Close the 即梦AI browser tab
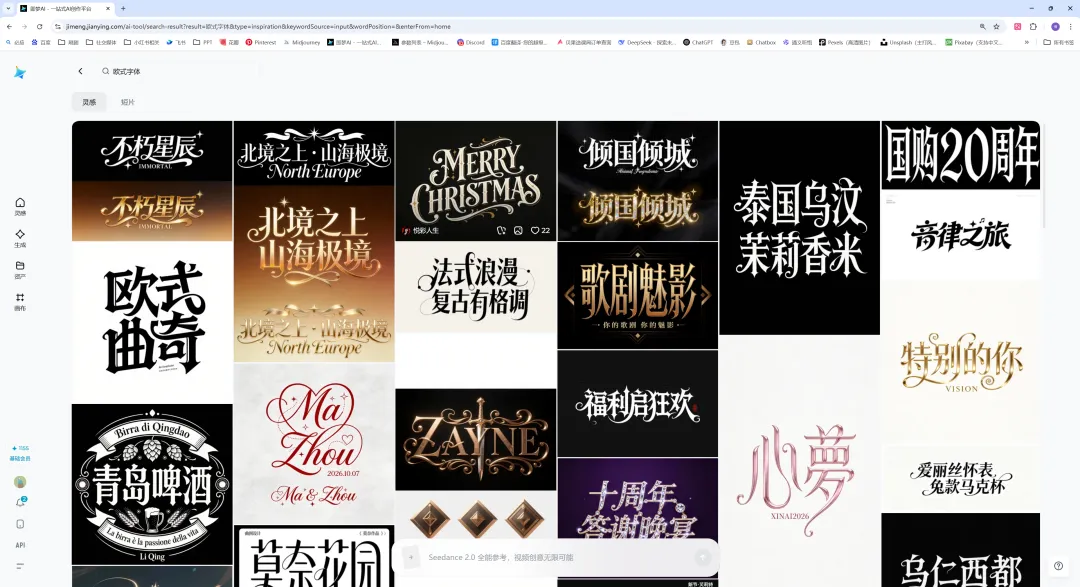1080x587 pixels. click(108, 8)
